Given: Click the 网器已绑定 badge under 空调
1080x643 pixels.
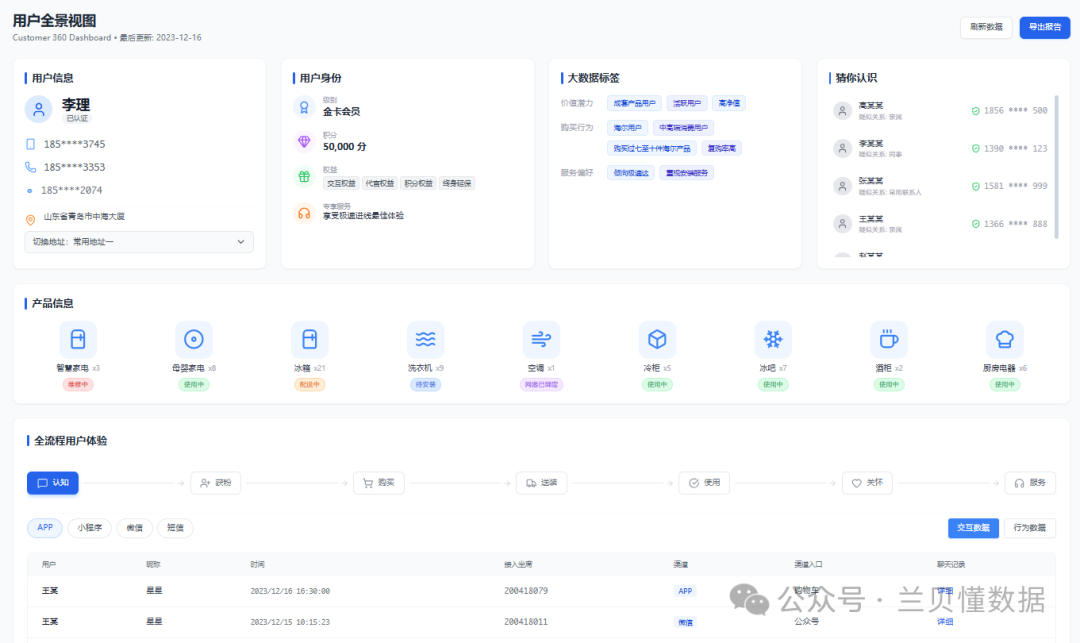Looking at the screenshot, I should click(x=541, y=384).
